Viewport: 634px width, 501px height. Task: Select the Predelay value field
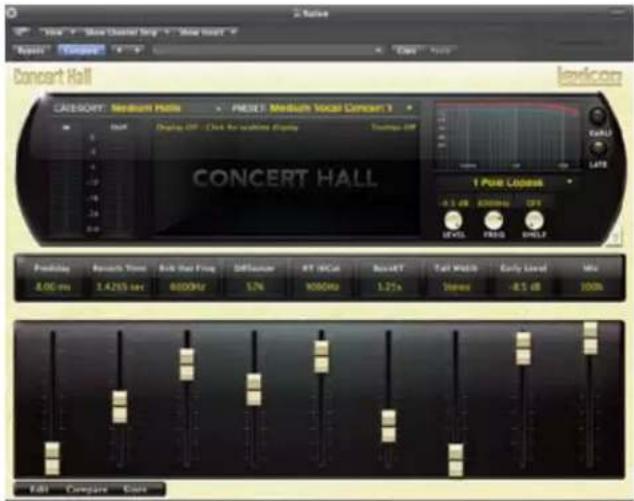[x=53, y=287]
